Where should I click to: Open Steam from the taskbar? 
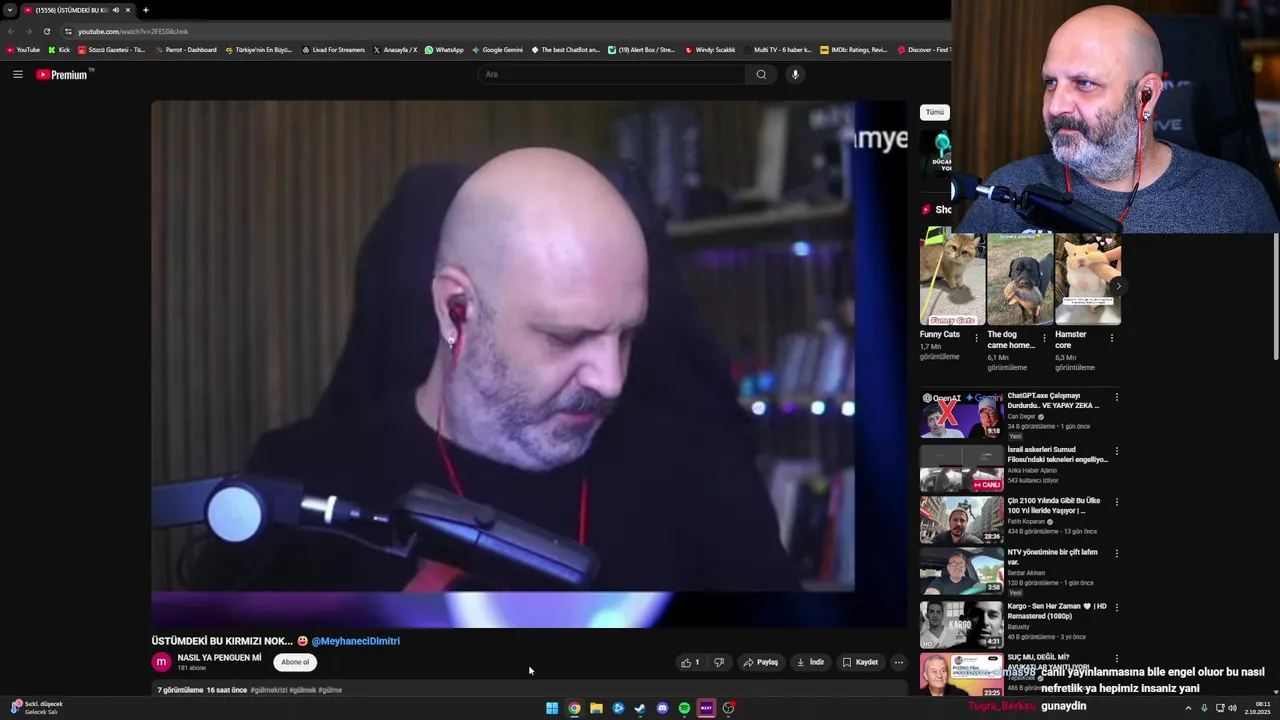640,708
